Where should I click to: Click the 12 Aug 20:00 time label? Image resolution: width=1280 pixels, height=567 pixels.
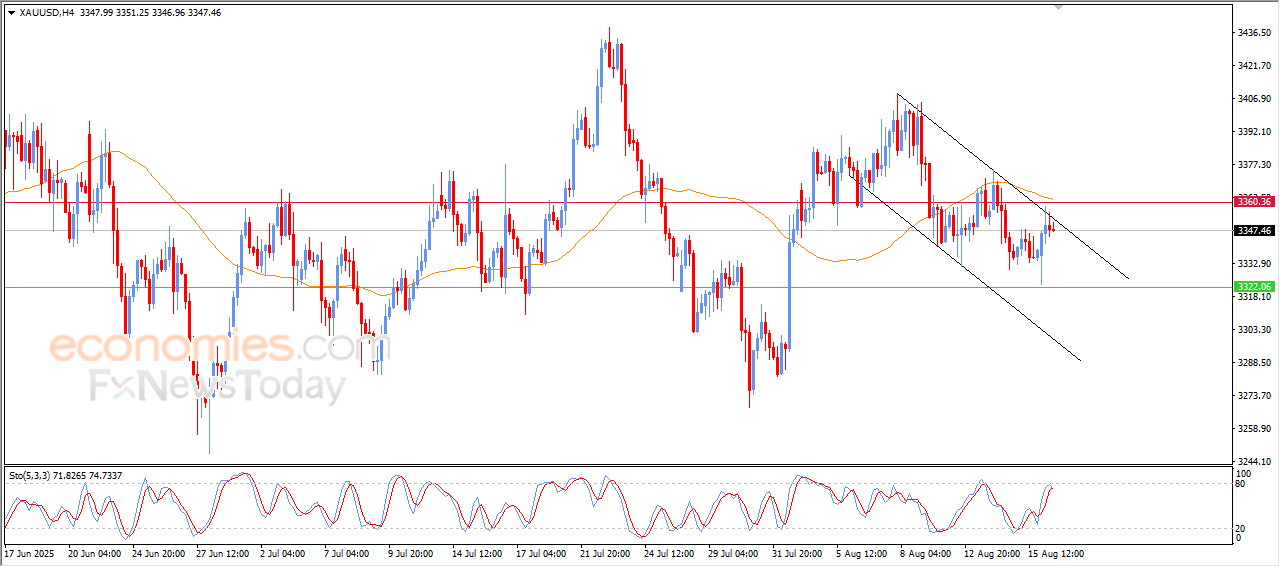991,553
